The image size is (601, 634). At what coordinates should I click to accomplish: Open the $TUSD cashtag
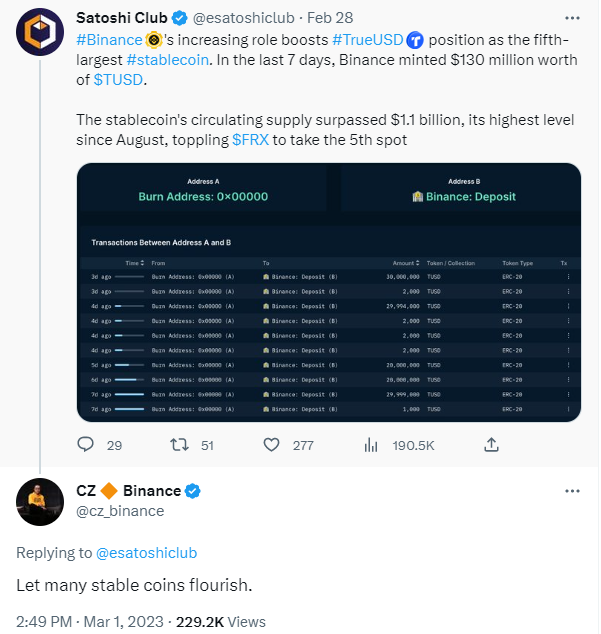[118, 80]
